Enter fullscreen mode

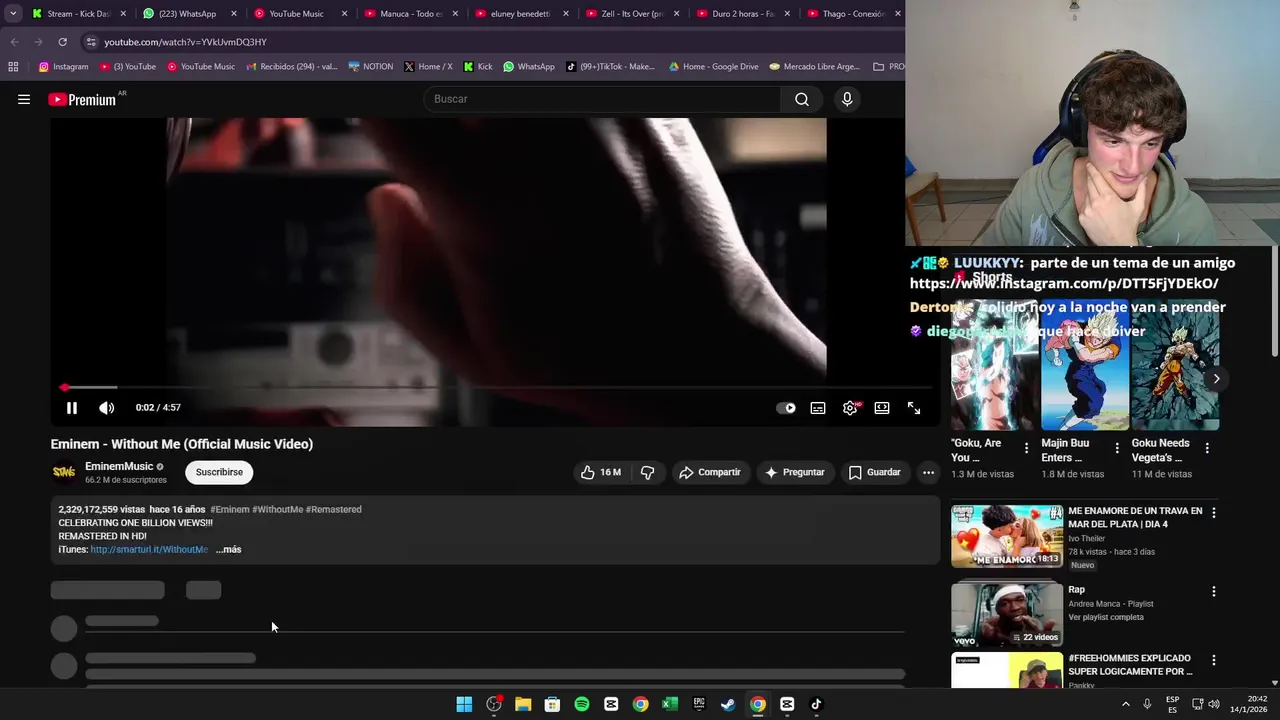coord(914,408)
